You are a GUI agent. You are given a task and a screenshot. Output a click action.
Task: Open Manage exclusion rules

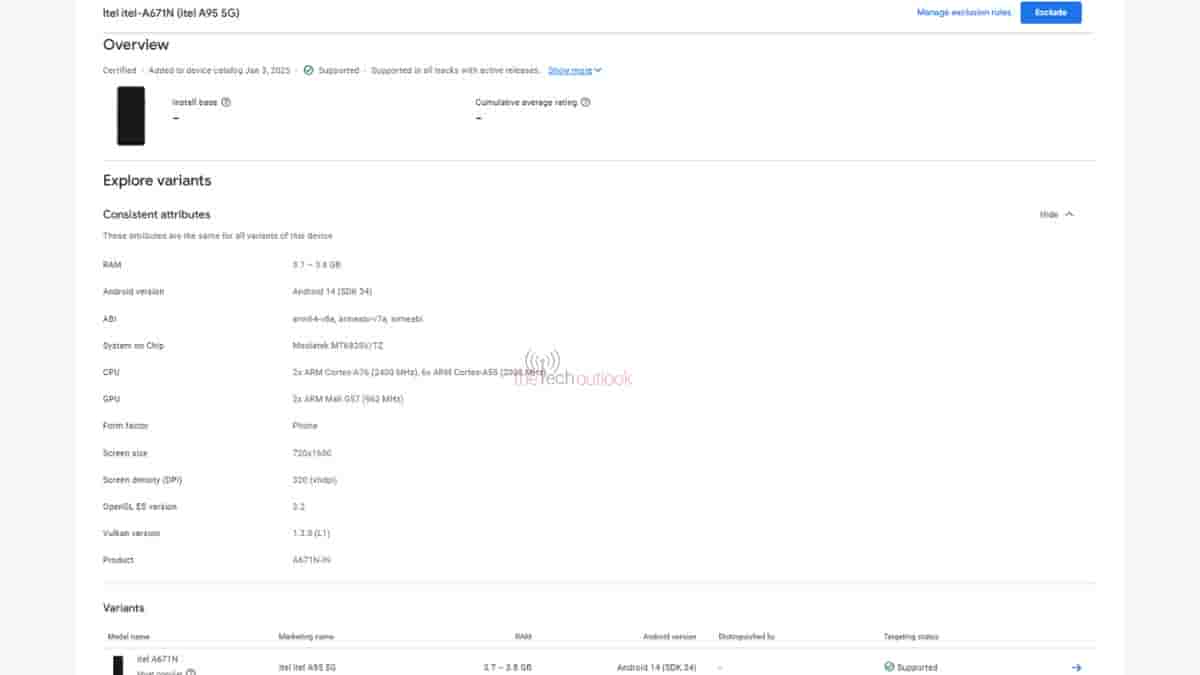coord(964,12)
